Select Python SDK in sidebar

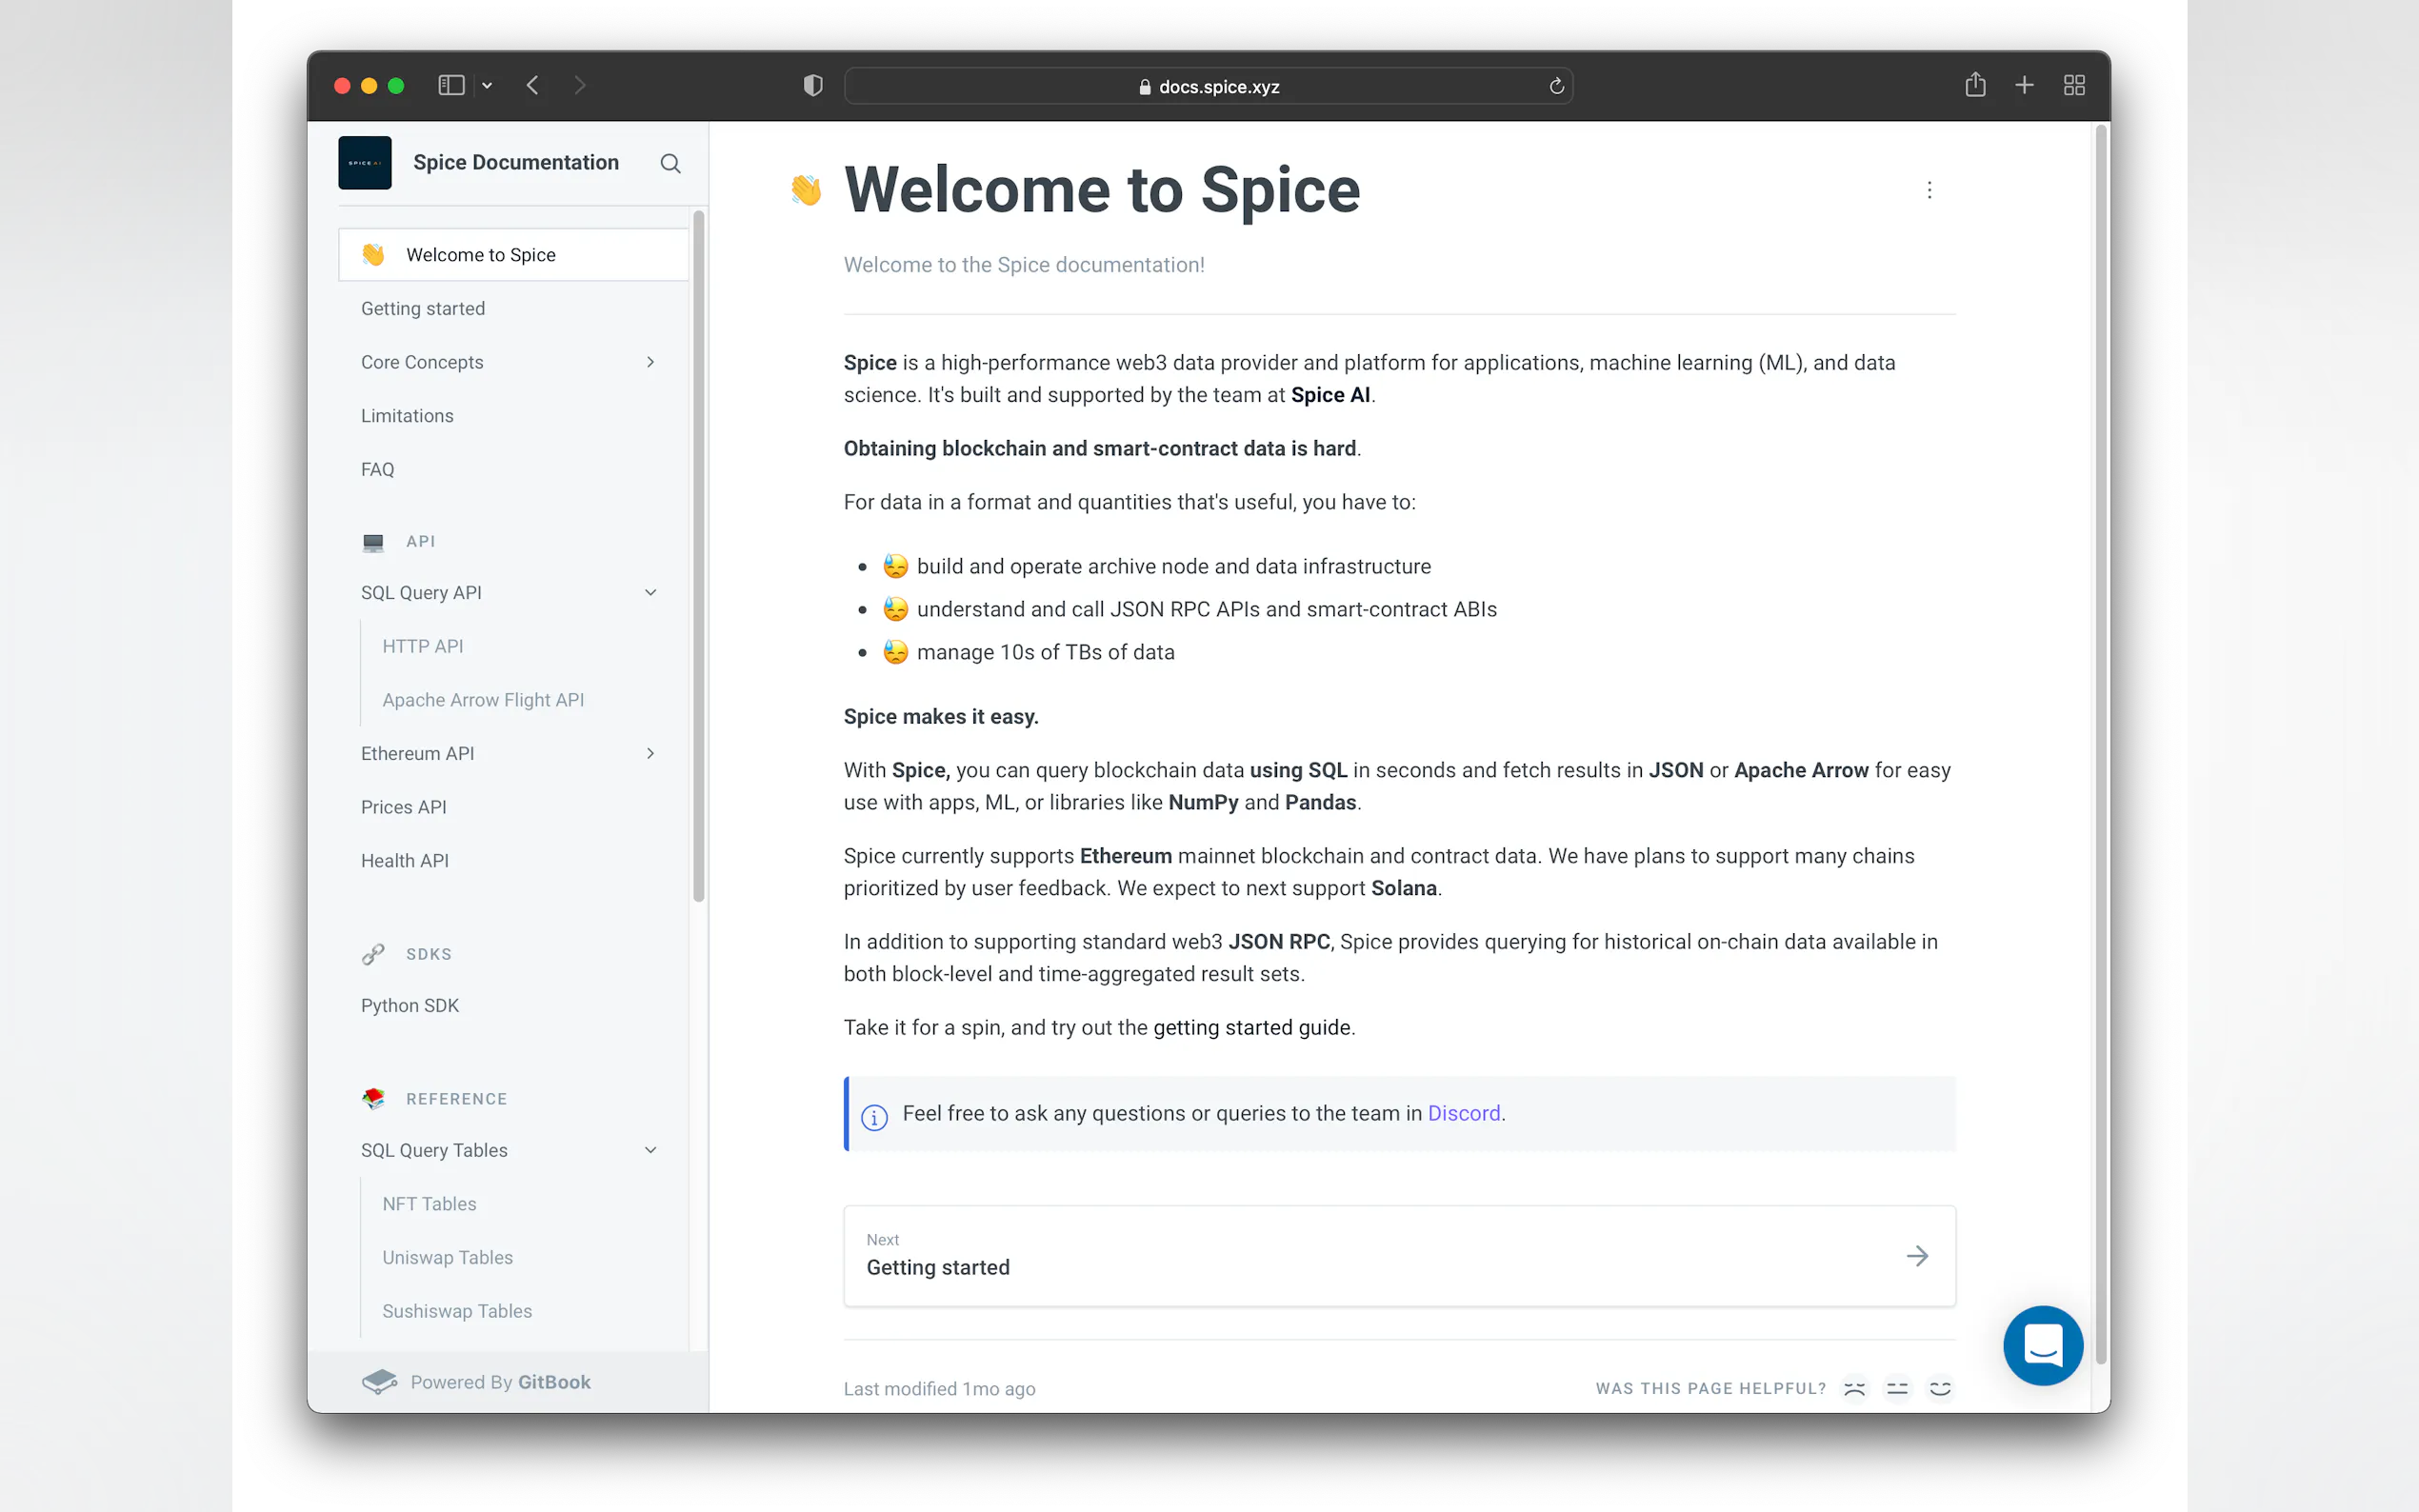pyautogui.click(x=410, y=1005)
